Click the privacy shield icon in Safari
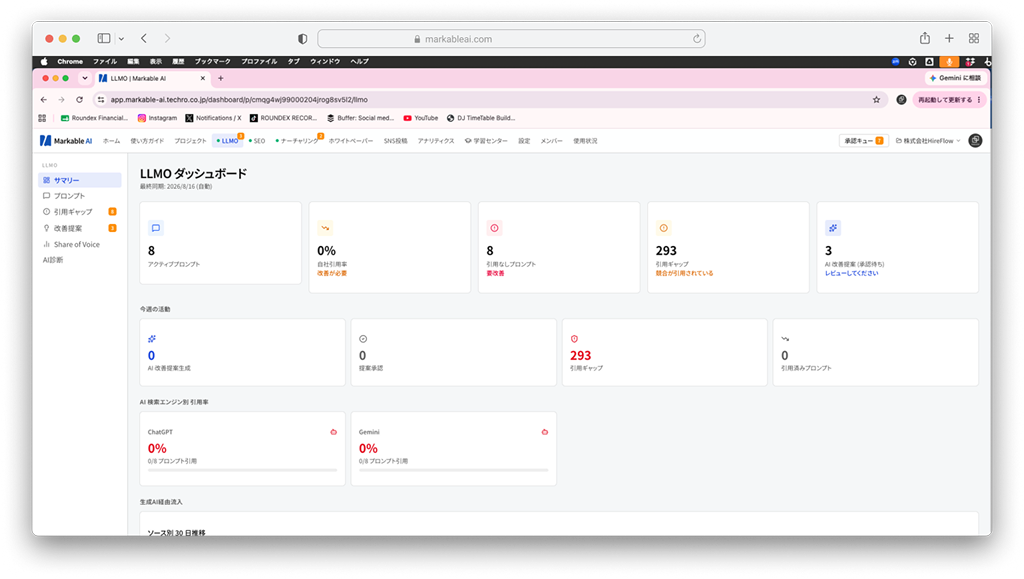The height and width of the screenshot is (579, 1024). pyautogui.click(x=302, y=39)
